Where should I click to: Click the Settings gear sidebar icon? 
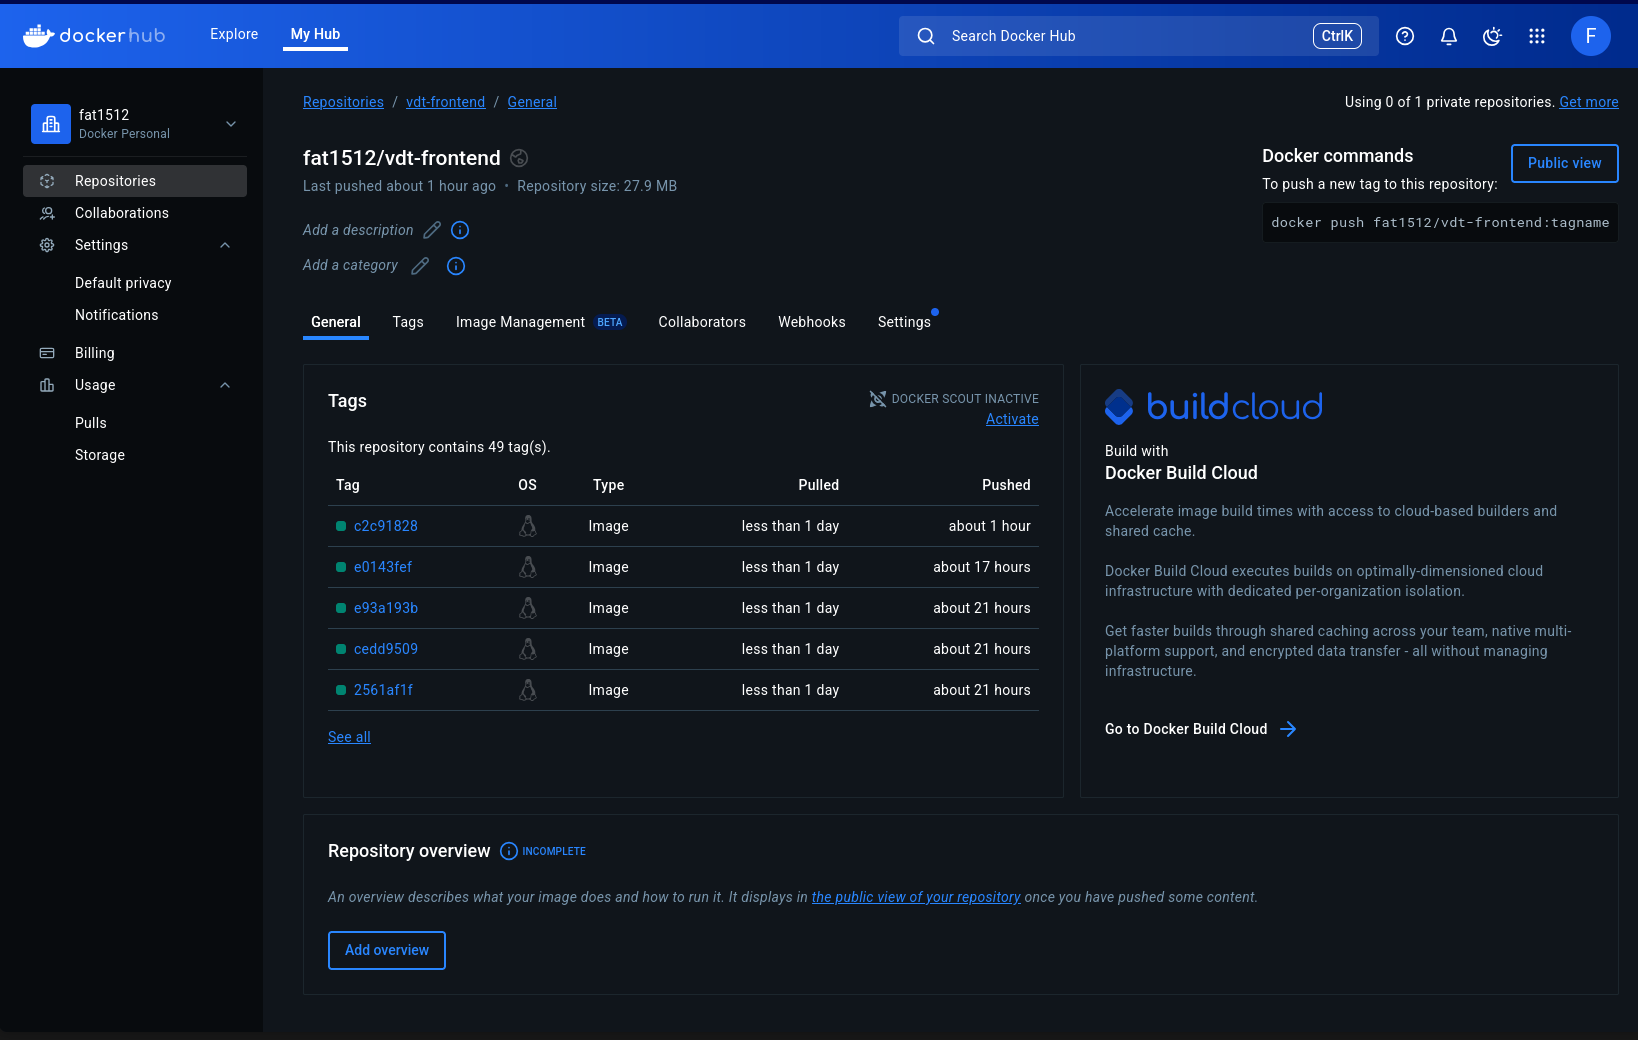pyautogui.click(x=47, y=245)
